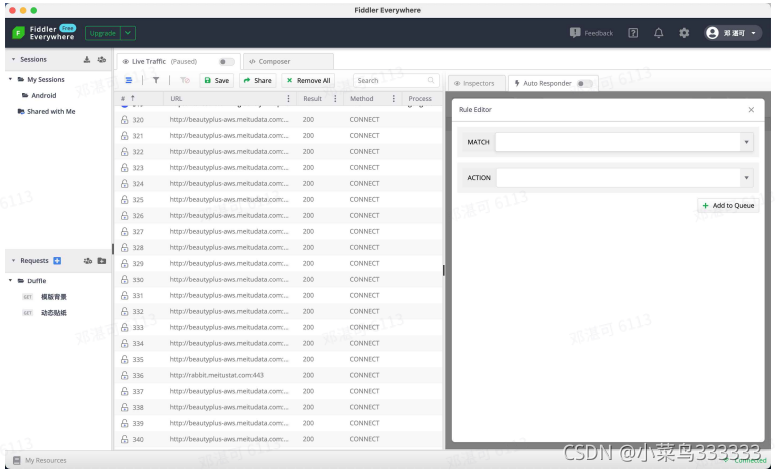Click the ACTION input field
776x471 pixels.
pos(618,178)
